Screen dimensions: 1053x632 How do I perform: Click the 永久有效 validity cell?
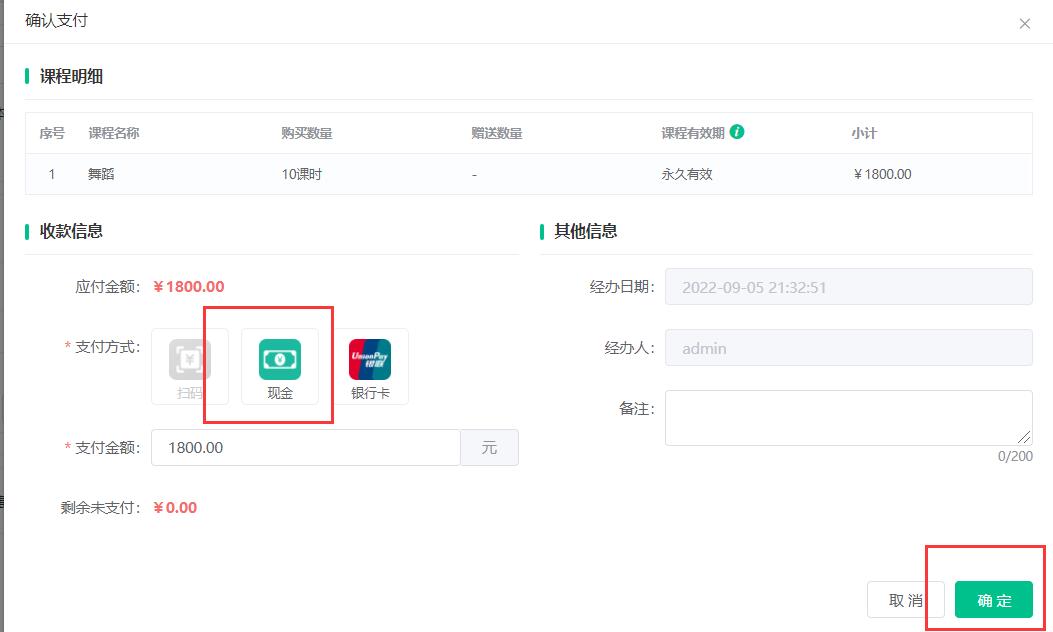pos(686,174)
